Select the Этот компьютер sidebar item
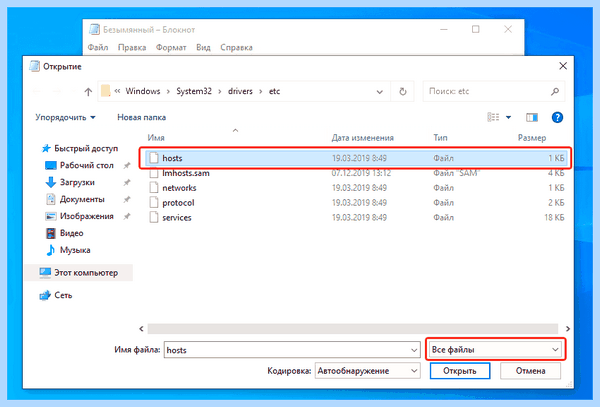 pos(79,273)
